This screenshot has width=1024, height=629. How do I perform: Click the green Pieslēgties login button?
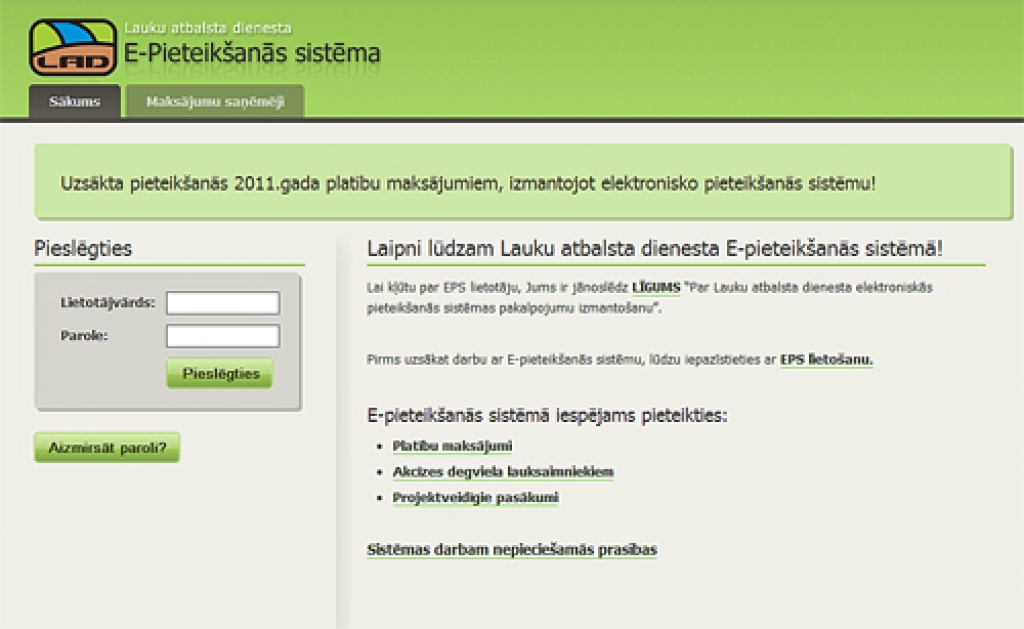[x=219, y=373]
